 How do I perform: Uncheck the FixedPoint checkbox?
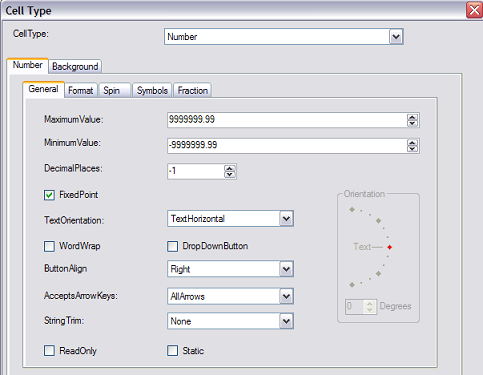[x=49, y=195]
